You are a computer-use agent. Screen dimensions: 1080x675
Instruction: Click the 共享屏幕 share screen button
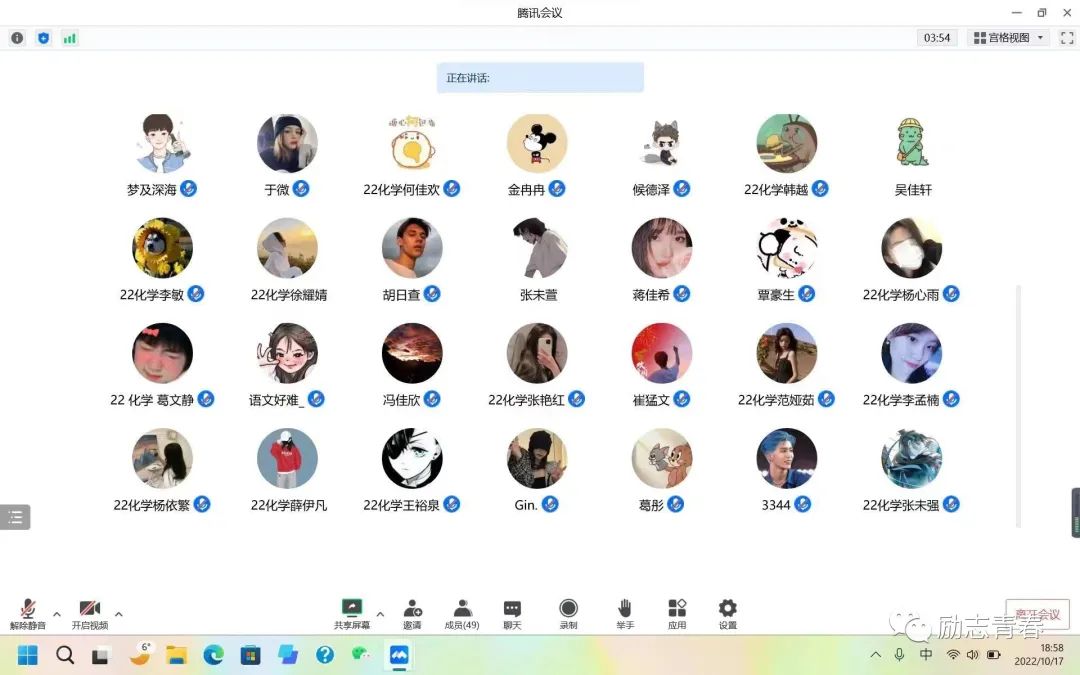[x=351, y=609]
